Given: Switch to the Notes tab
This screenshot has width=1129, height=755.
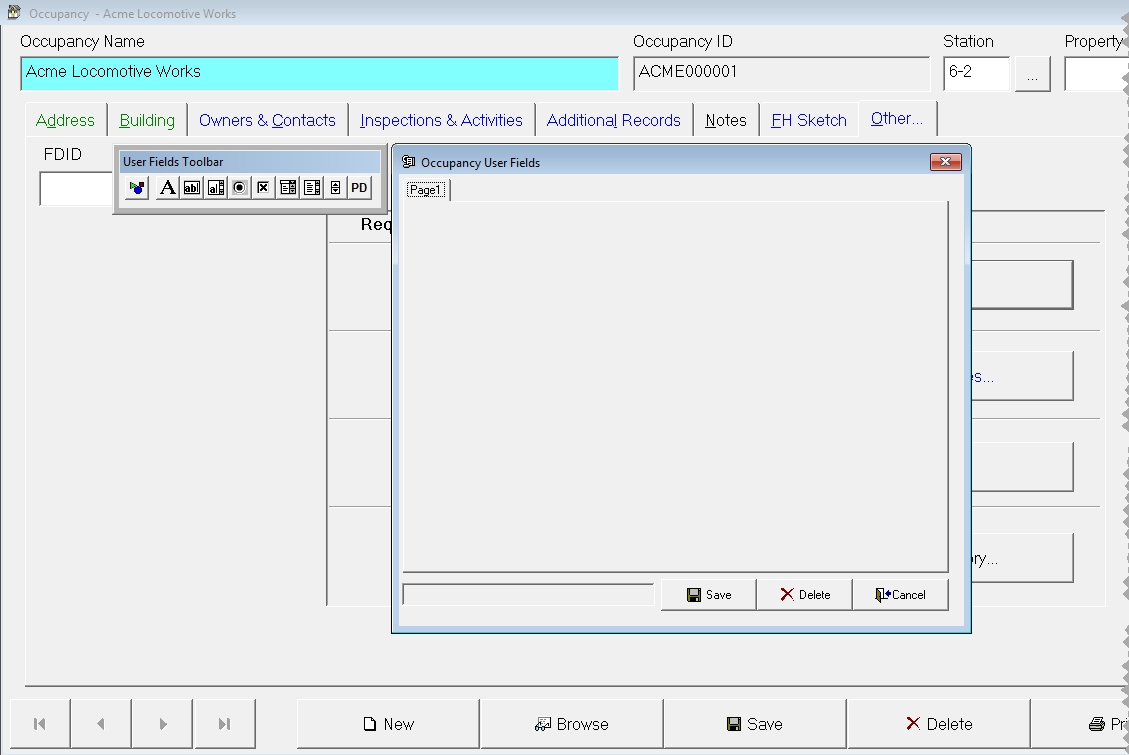Looking at the screenshot, I should 726,120.
